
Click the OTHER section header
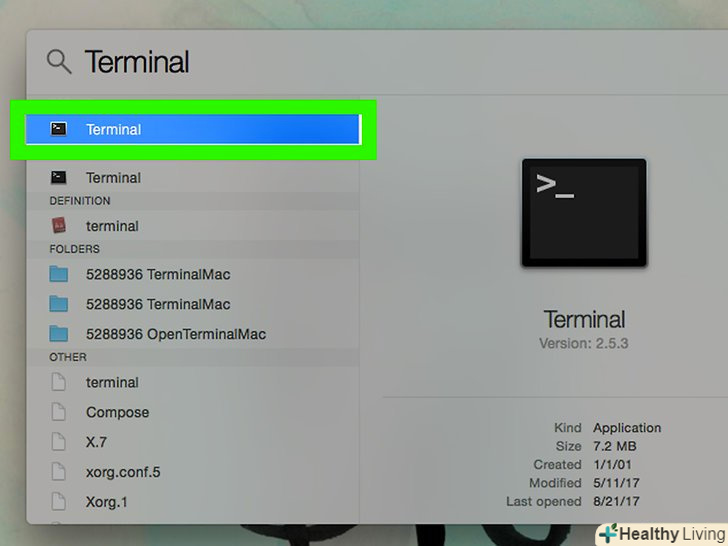click(68, 357)
